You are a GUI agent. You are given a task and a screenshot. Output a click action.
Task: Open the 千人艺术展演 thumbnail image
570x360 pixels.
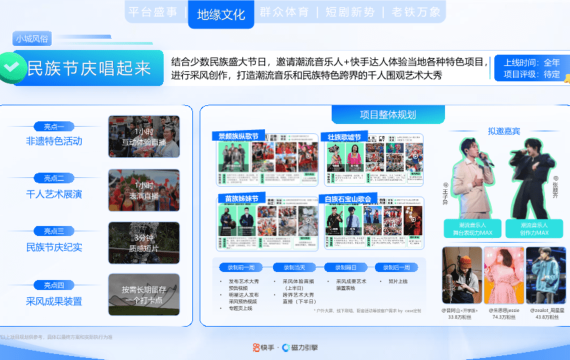144,190
